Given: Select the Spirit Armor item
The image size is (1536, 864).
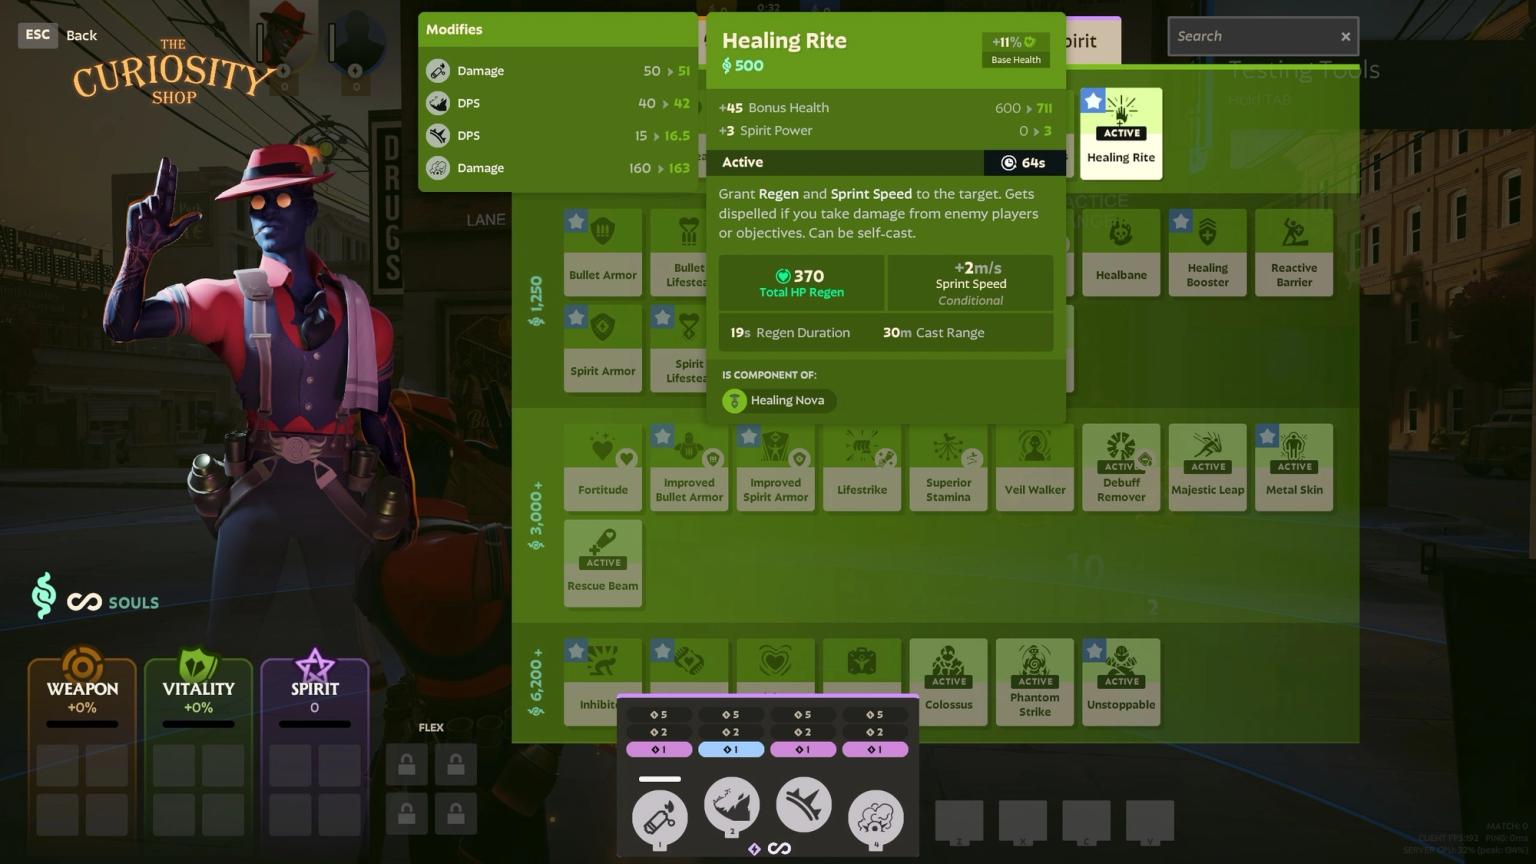Looking at the screenshot, I should point(602,348).
